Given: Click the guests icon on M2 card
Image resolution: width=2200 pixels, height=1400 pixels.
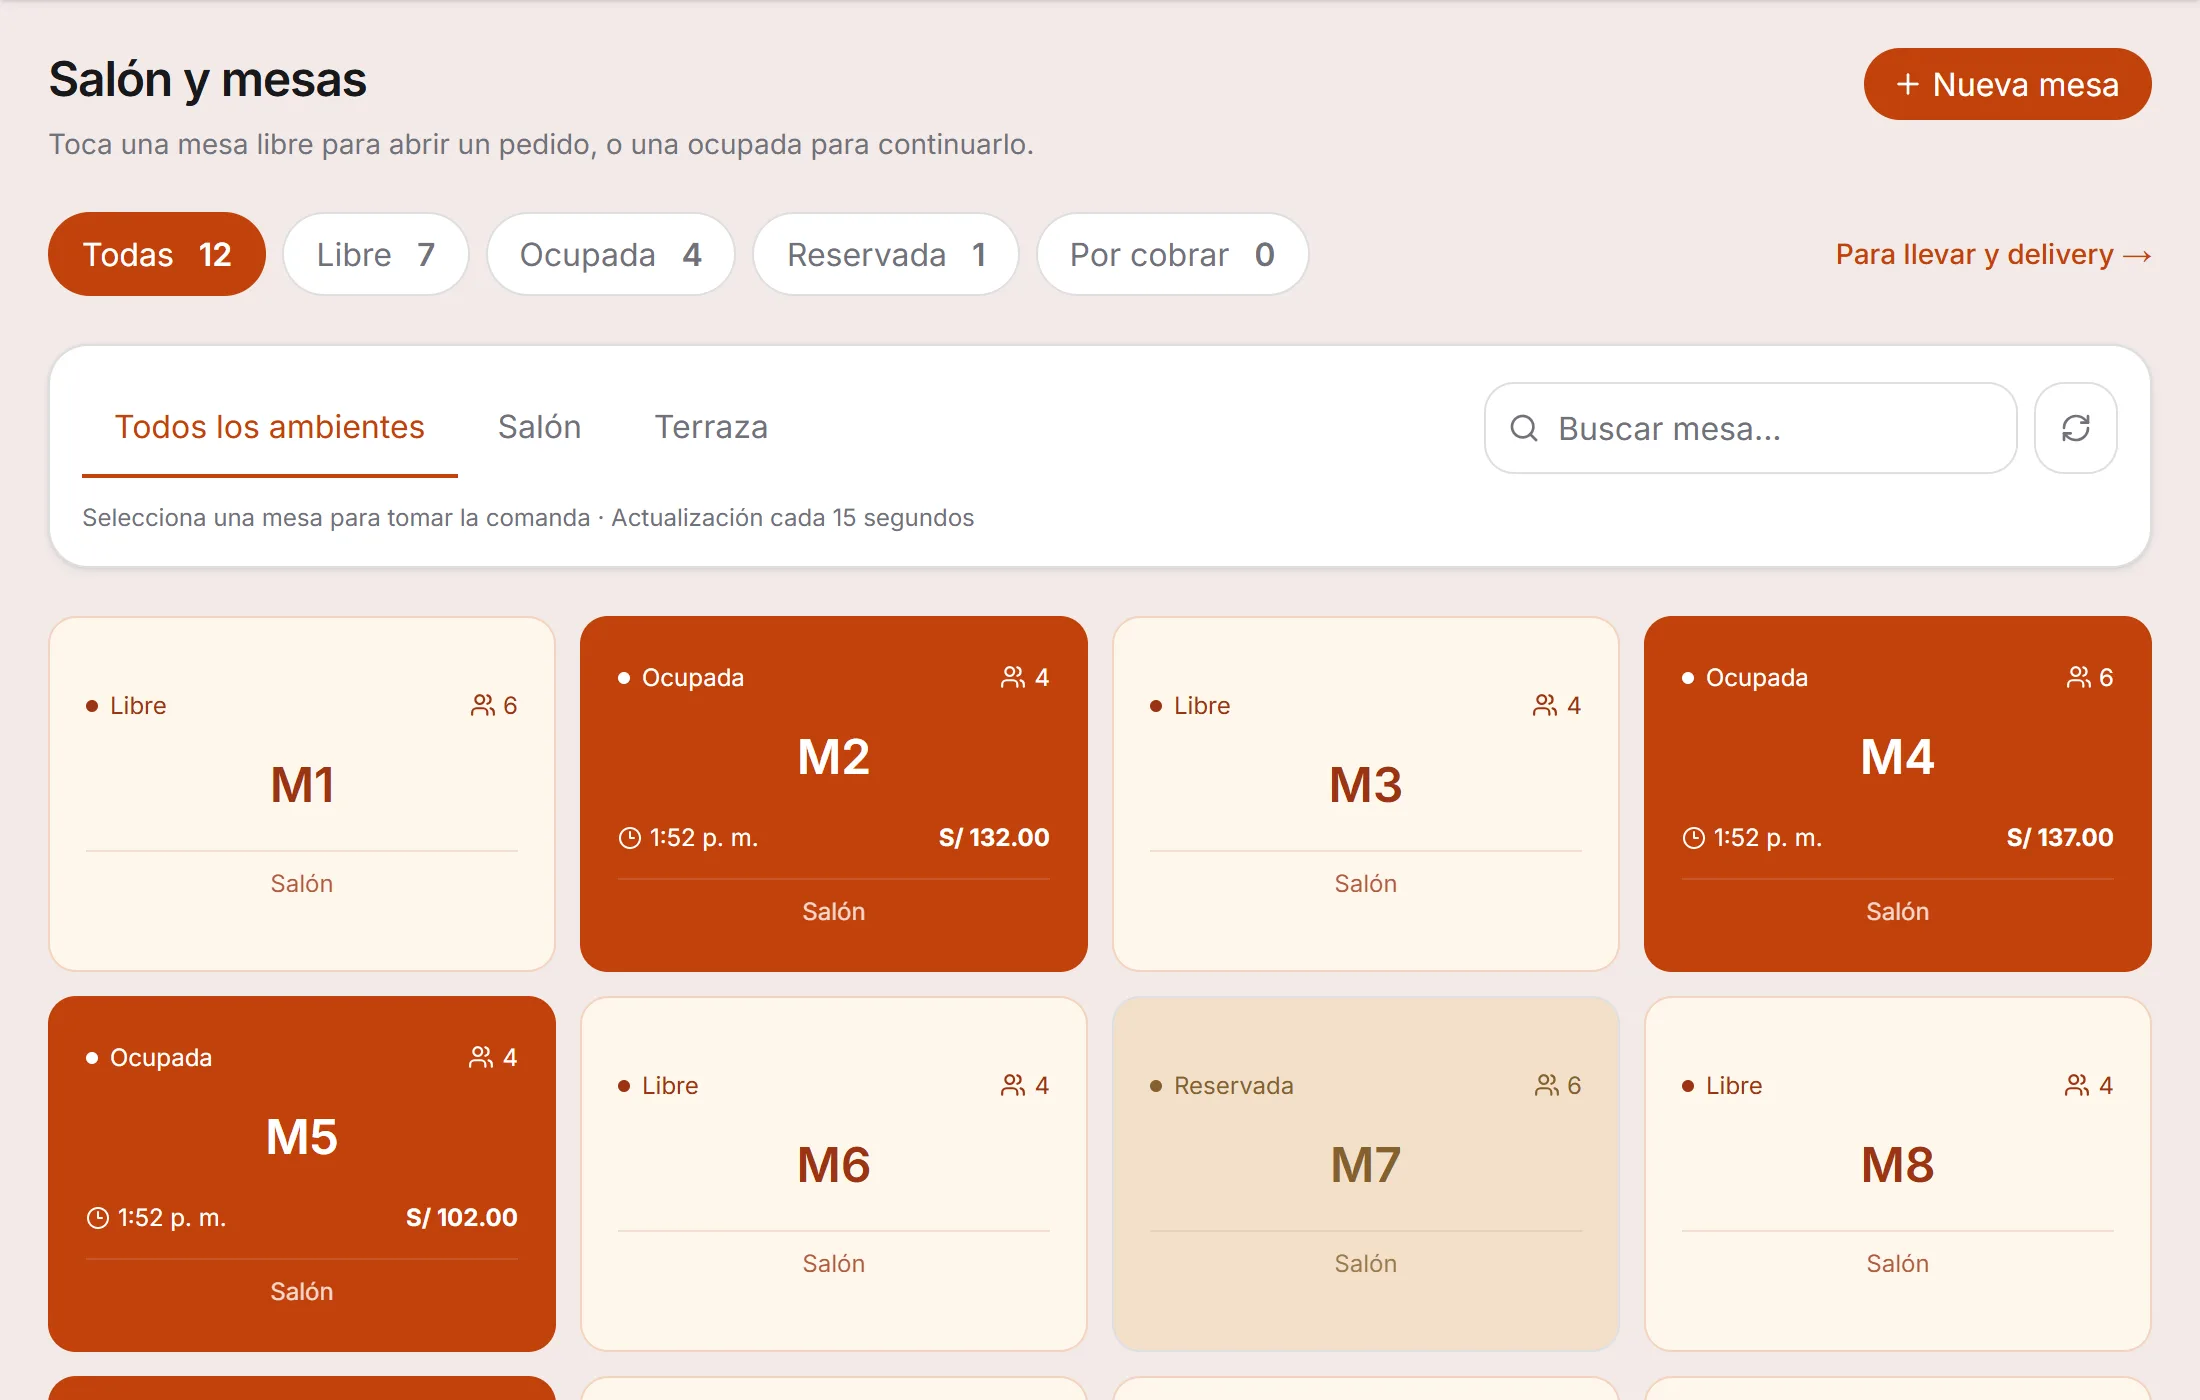Looking at the screenshot, I should (1013, 678).
